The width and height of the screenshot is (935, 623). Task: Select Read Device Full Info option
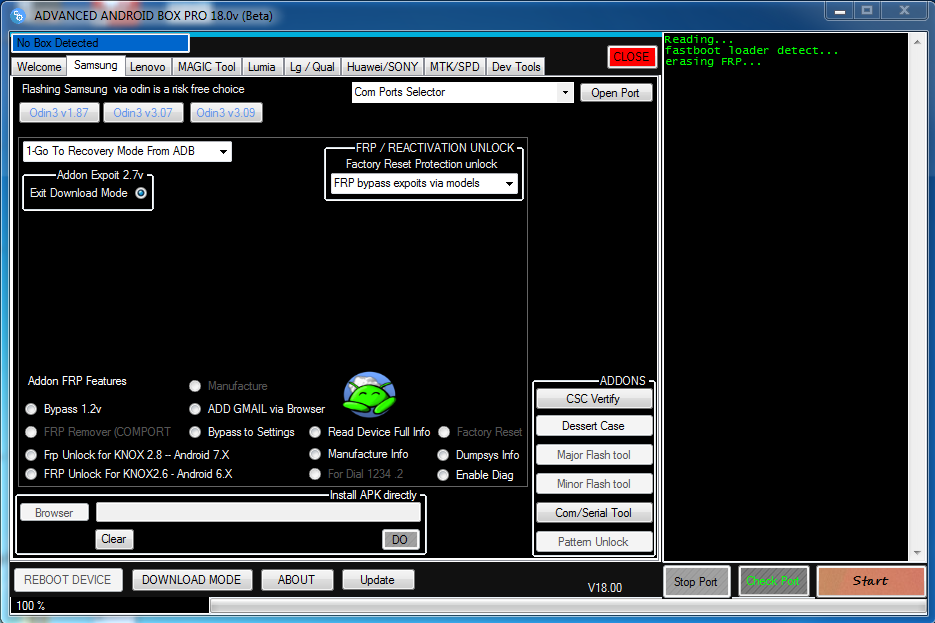coord(315,432)
